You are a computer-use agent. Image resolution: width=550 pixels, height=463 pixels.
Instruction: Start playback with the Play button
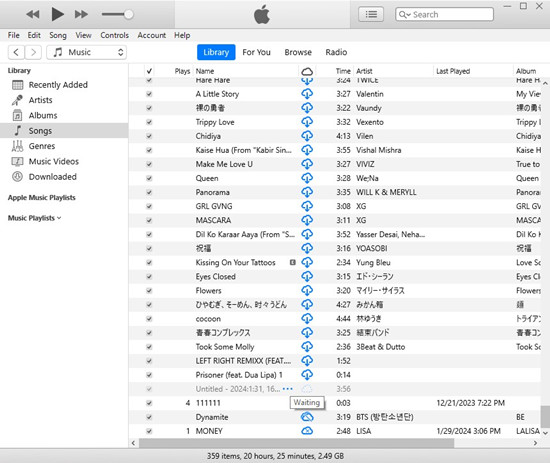tap(58, 14)
